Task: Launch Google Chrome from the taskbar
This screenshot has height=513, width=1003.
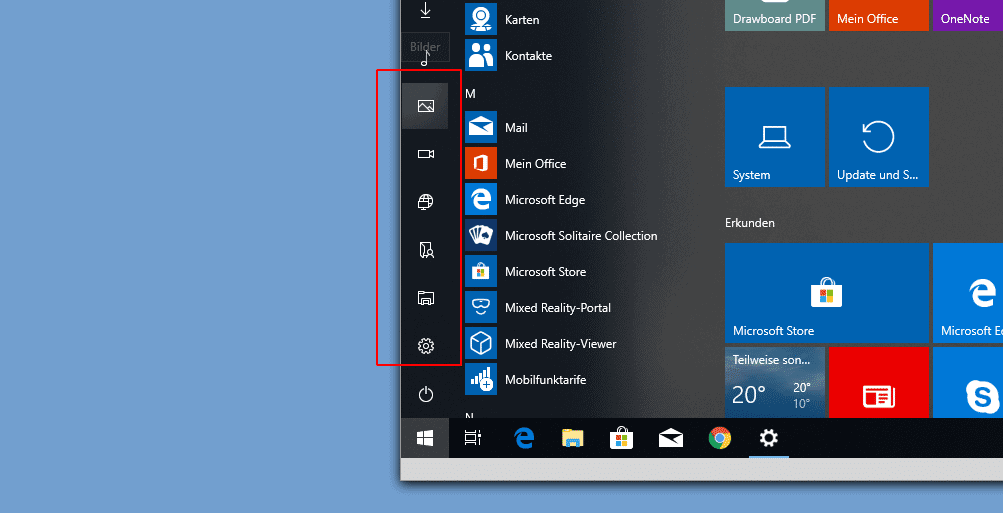Action: (720, 438)
